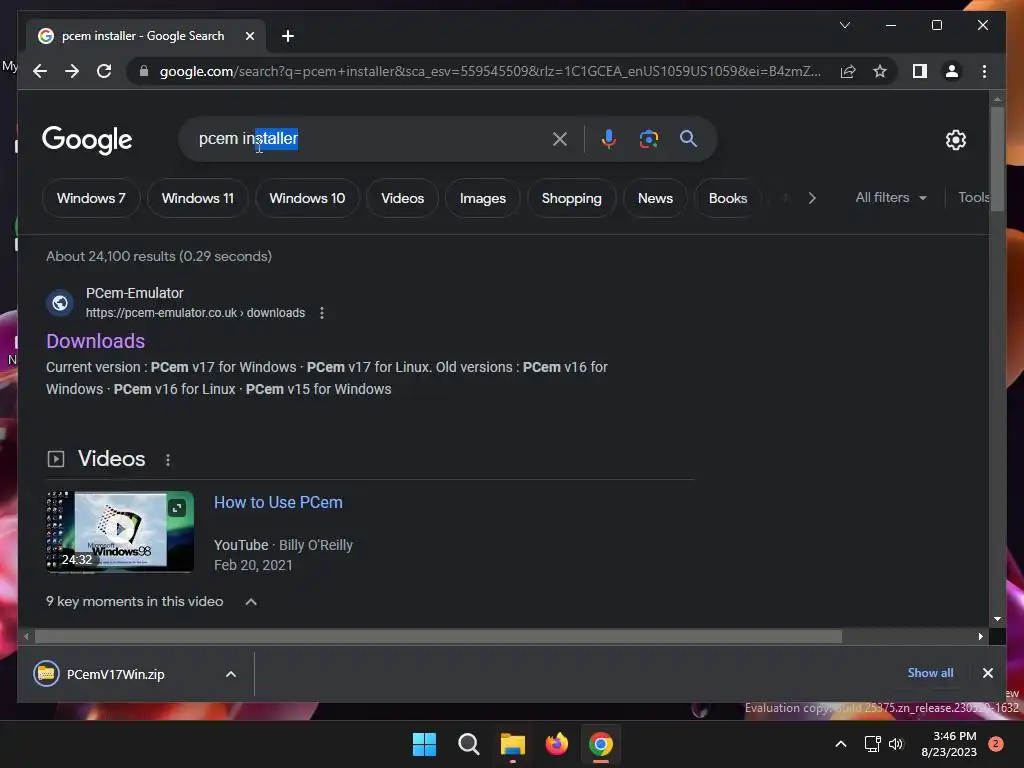Close the downloads bar
The width and height of the screenshot is (1024, 768).
987,673
